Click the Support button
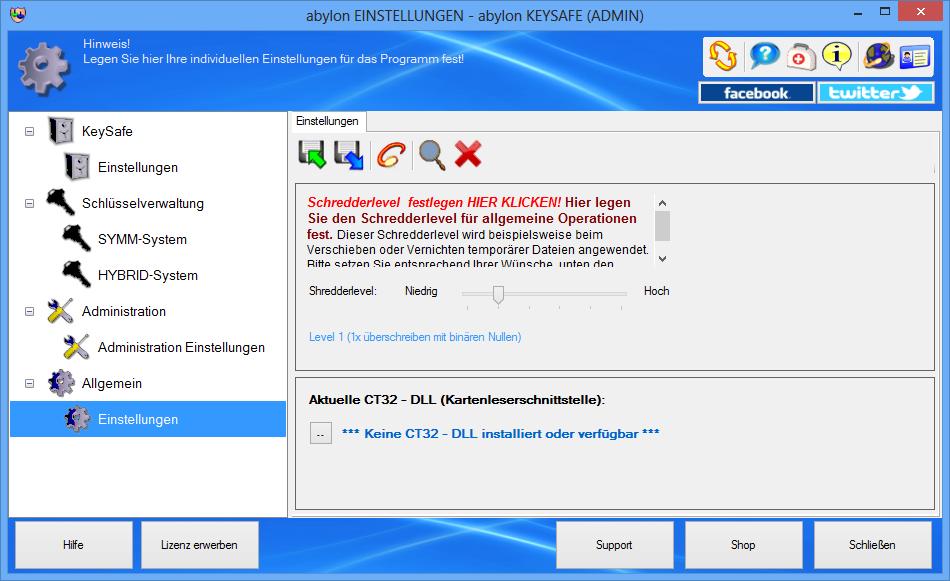 point(615,545)
